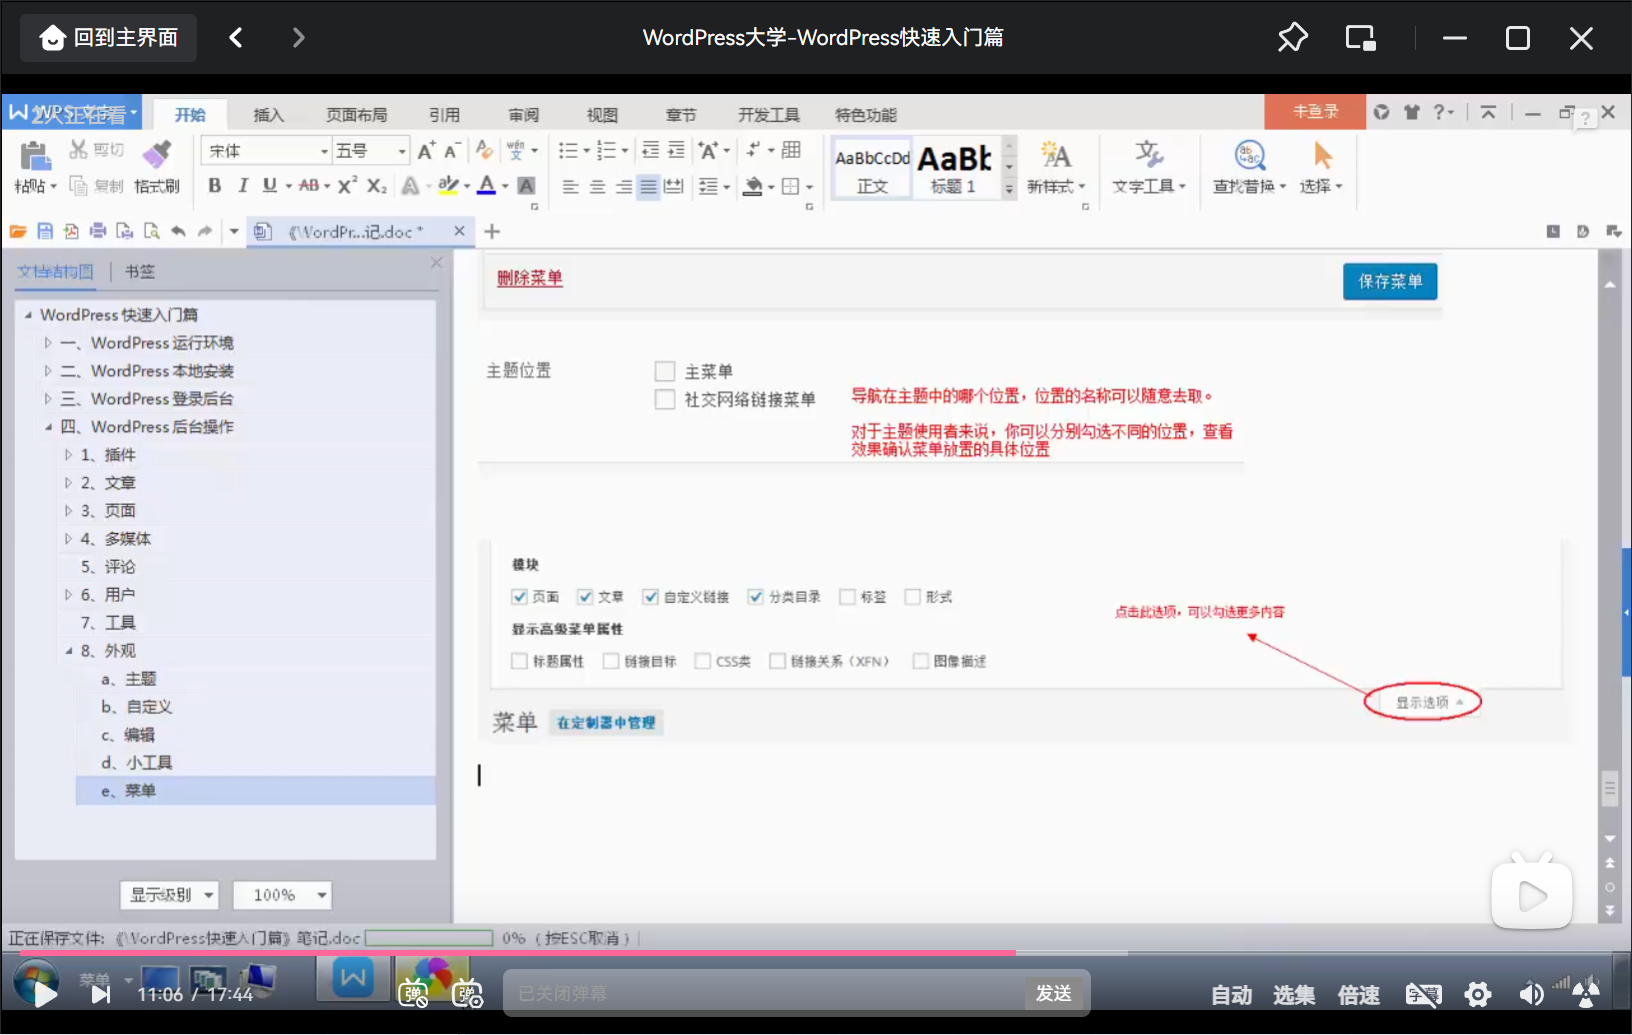This screenshot has height=1035, width=1632.
Task: Check the 主菜单 checkbox
Action: tap(665, 372)
